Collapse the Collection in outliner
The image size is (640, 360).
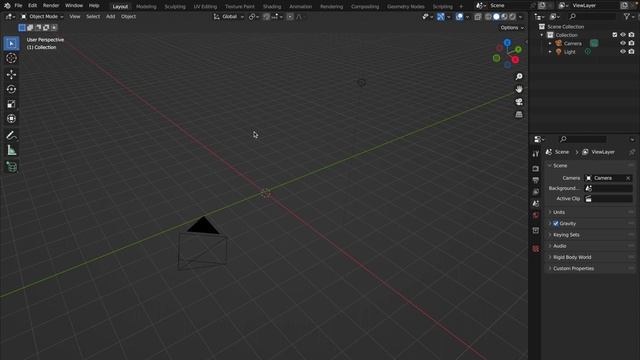(542, 35)
